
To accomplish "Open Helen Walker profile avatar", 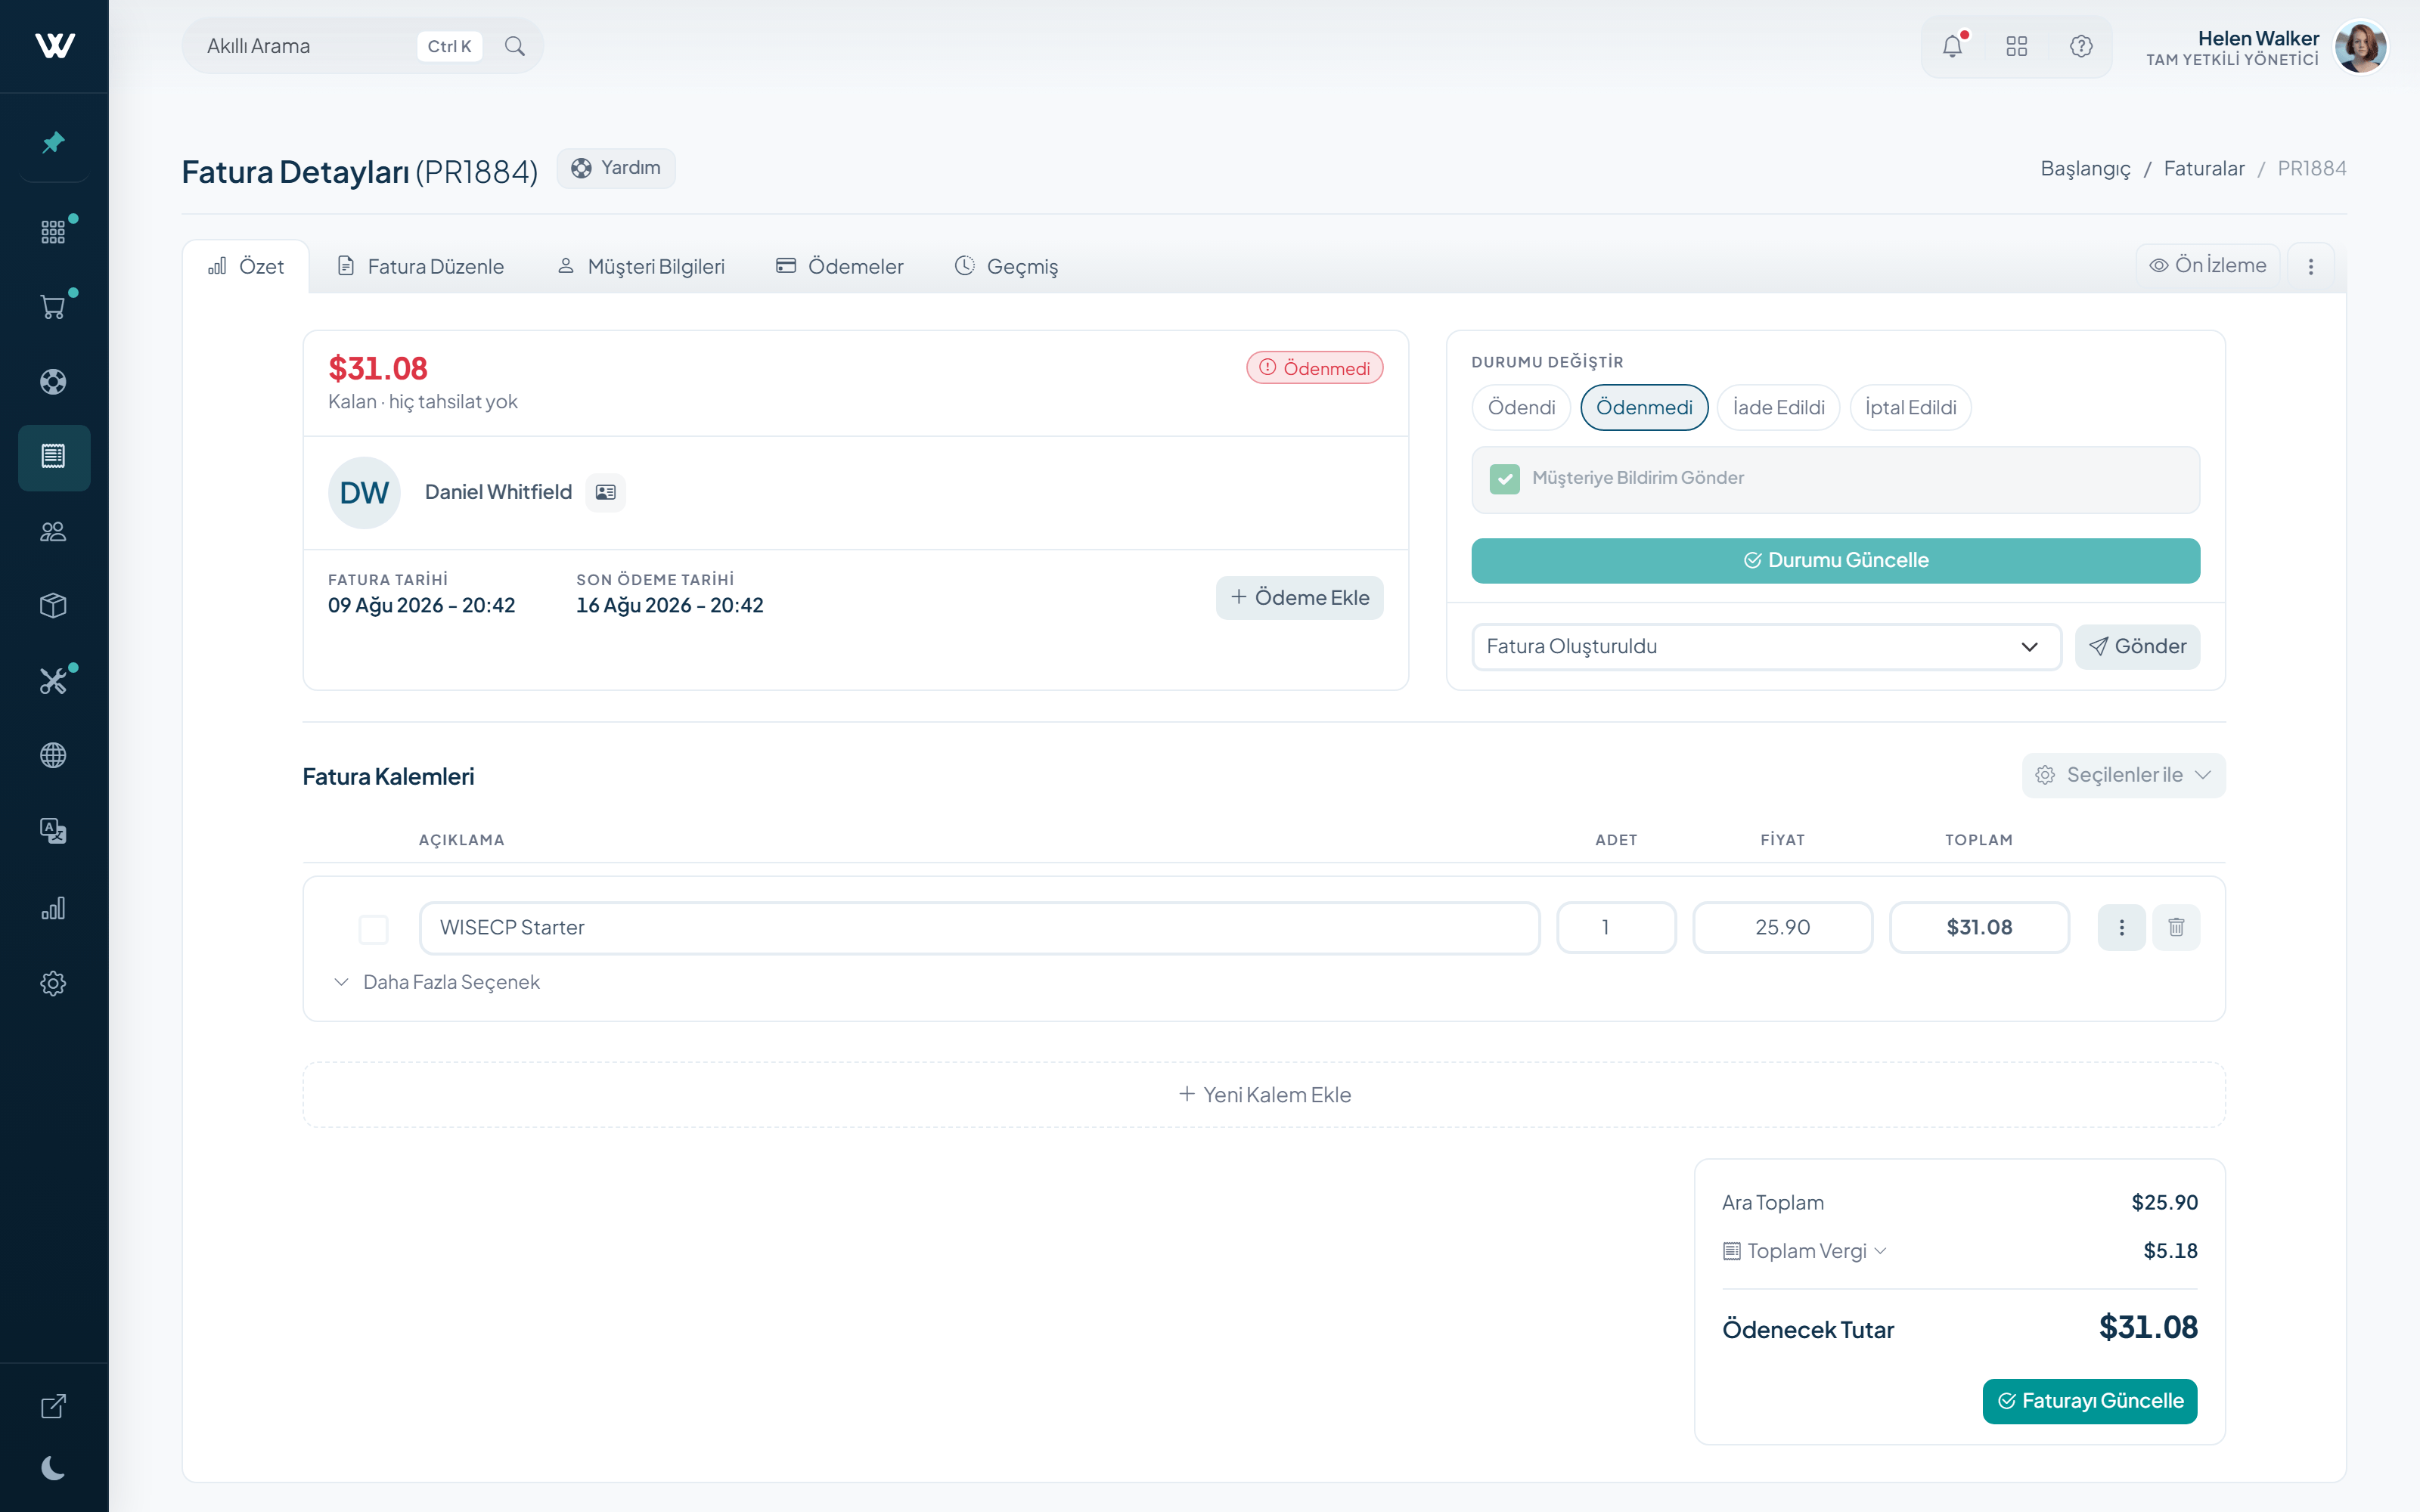I will coord(2361,47).
